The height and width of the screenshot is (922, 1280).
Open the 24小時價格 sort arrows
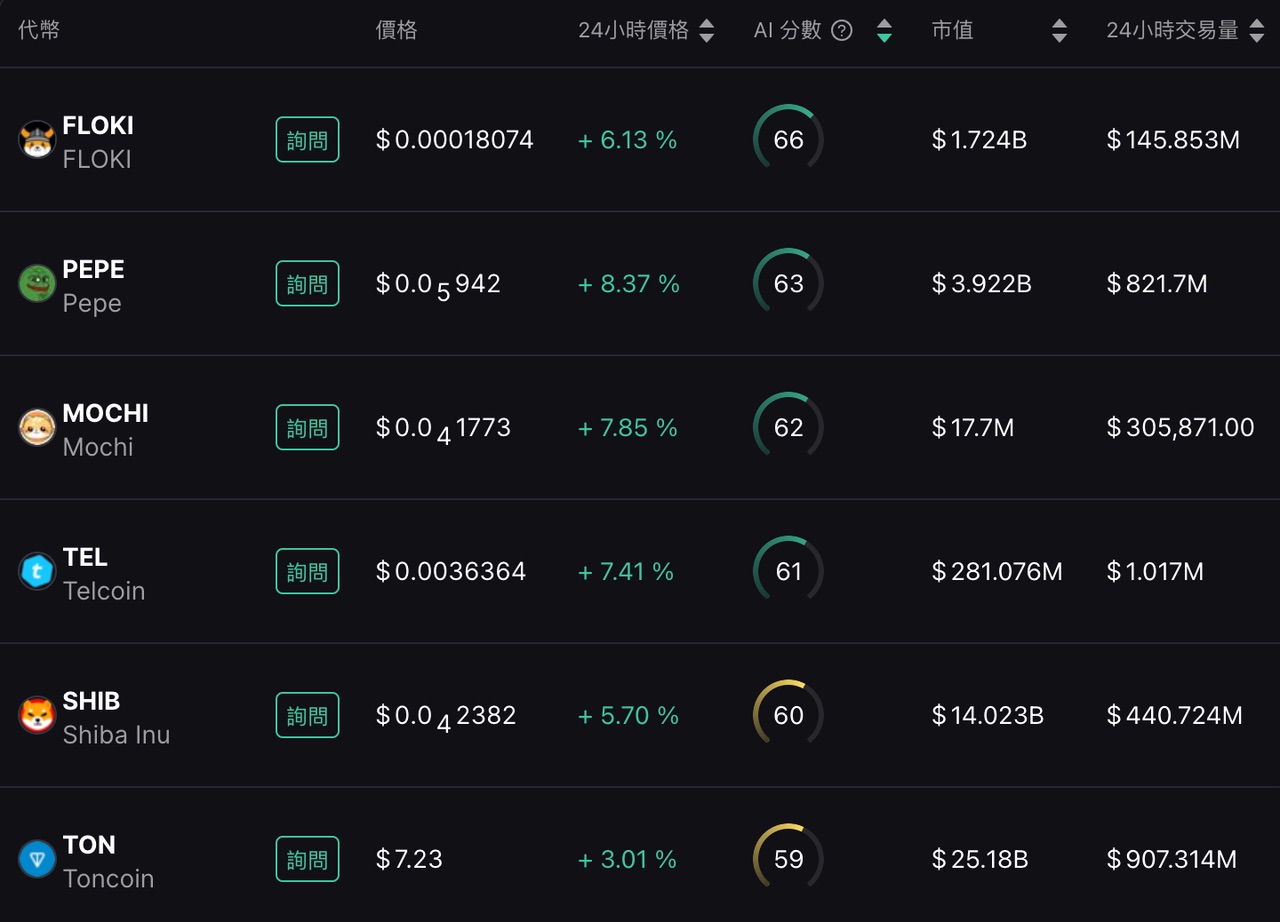click(708, 30)
